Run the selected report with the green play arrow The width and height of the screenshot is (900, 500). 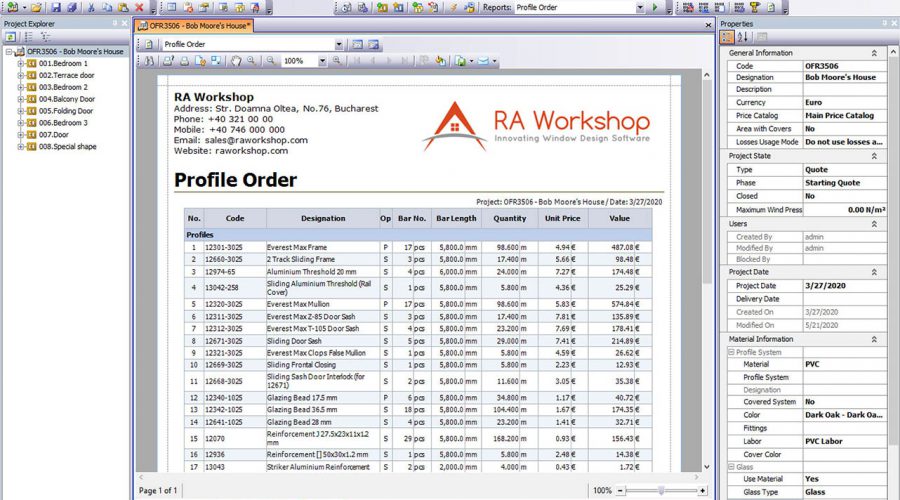pos(655,7)
